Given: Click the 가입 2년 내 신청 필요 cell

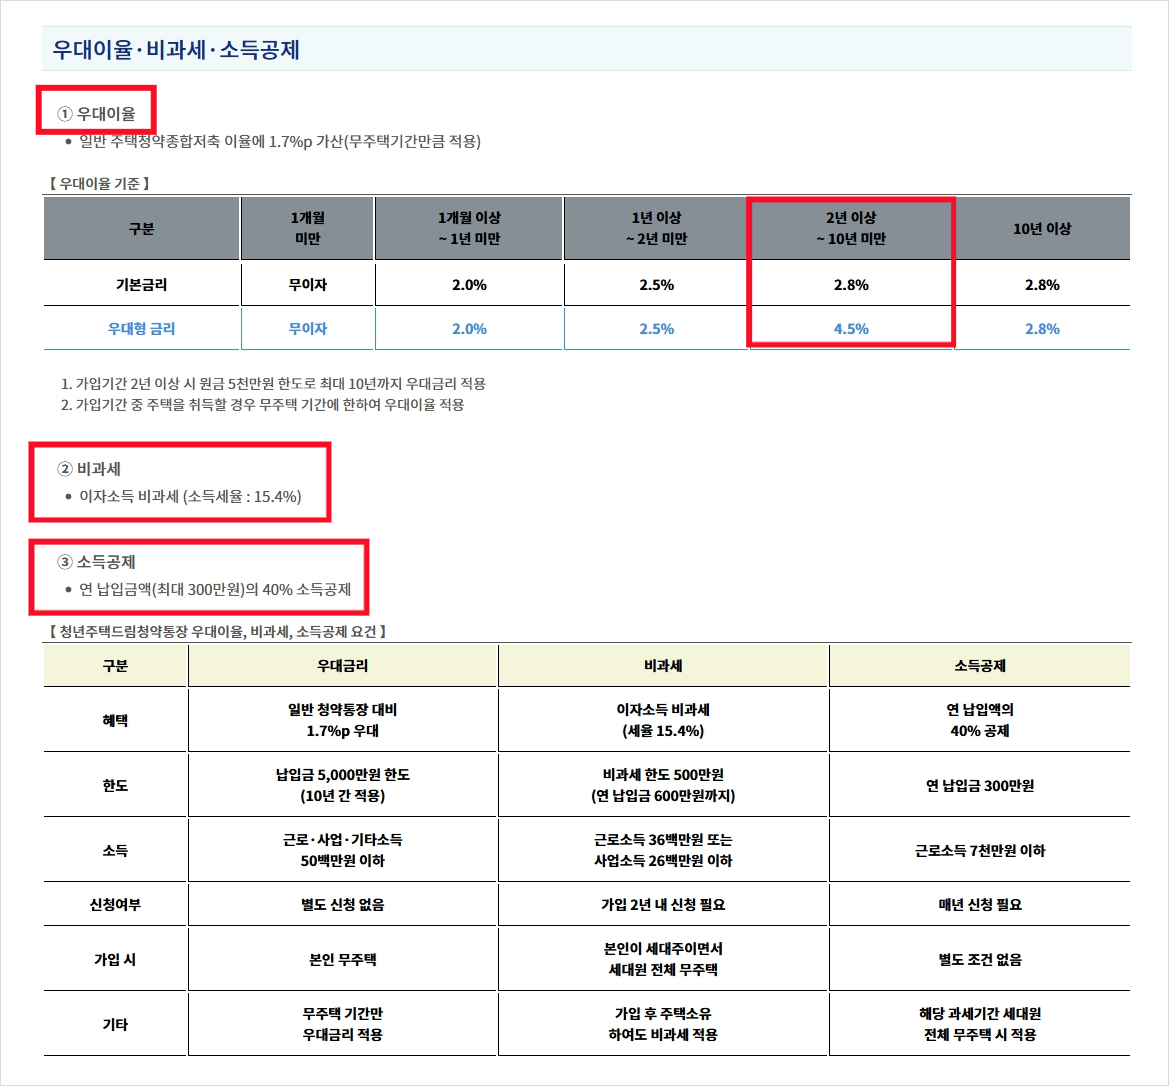Looking at the screenshot, I should 662,904.
